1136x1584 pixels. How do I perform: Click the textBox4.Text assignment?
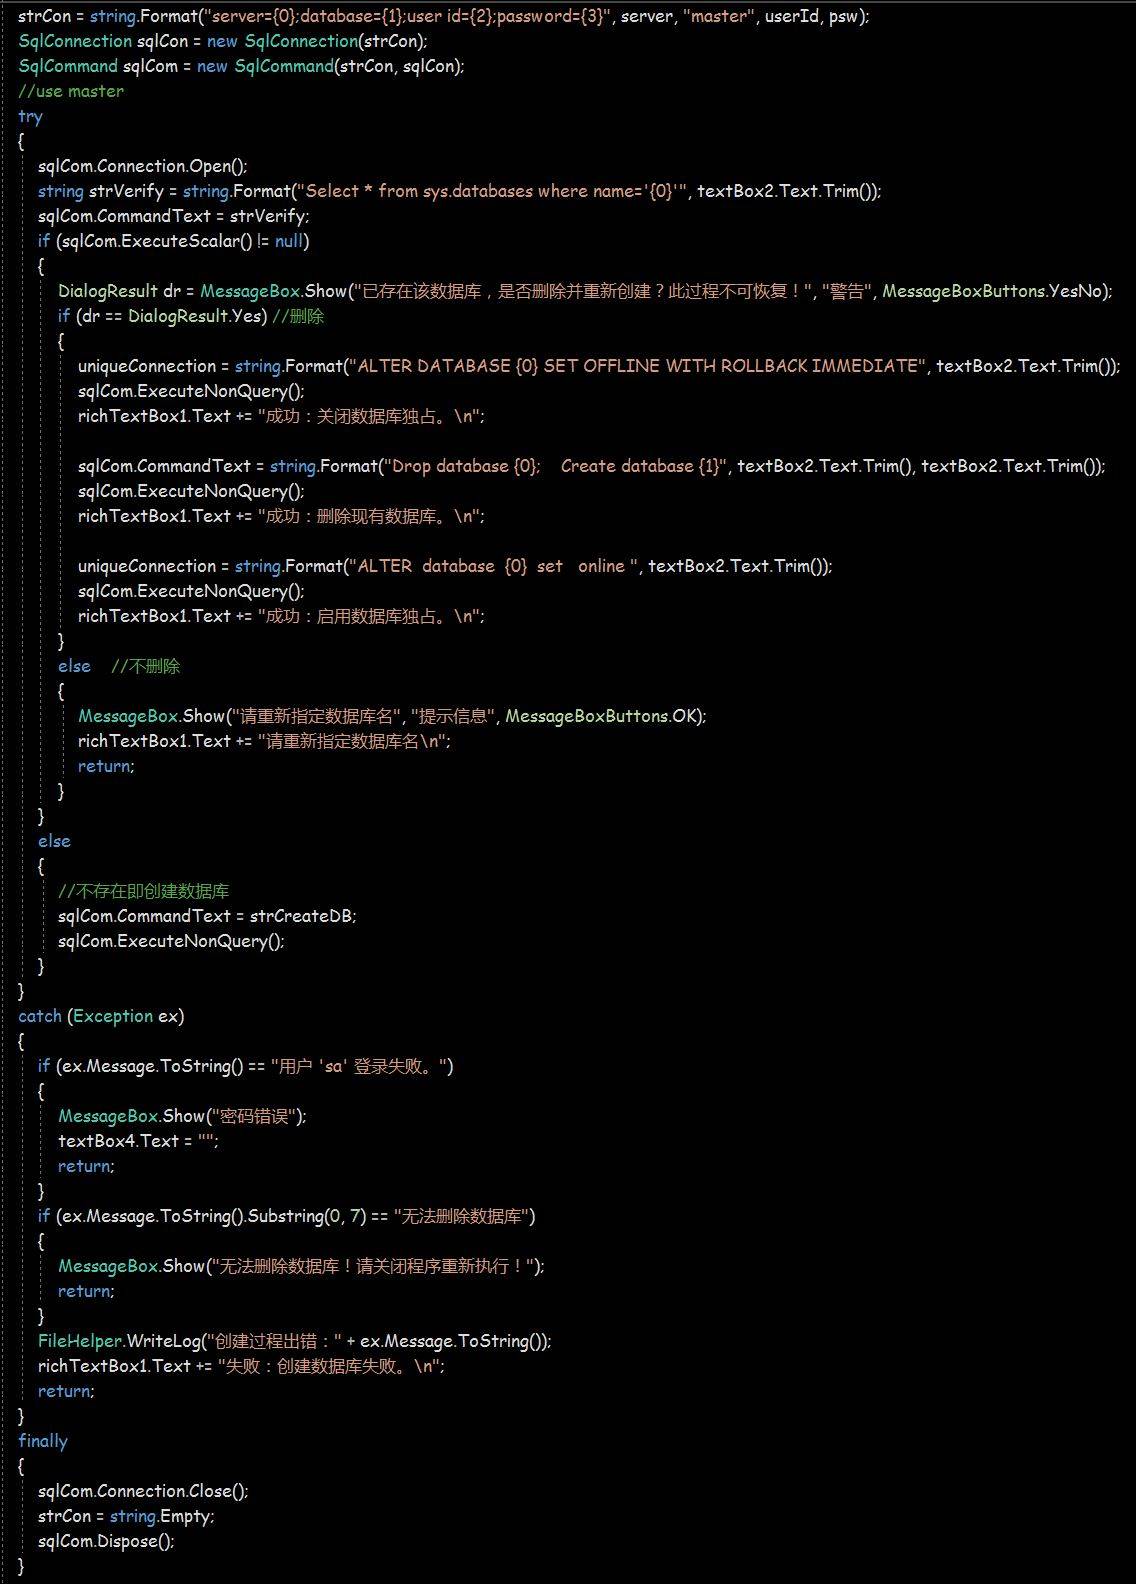tap(137, 1141)
